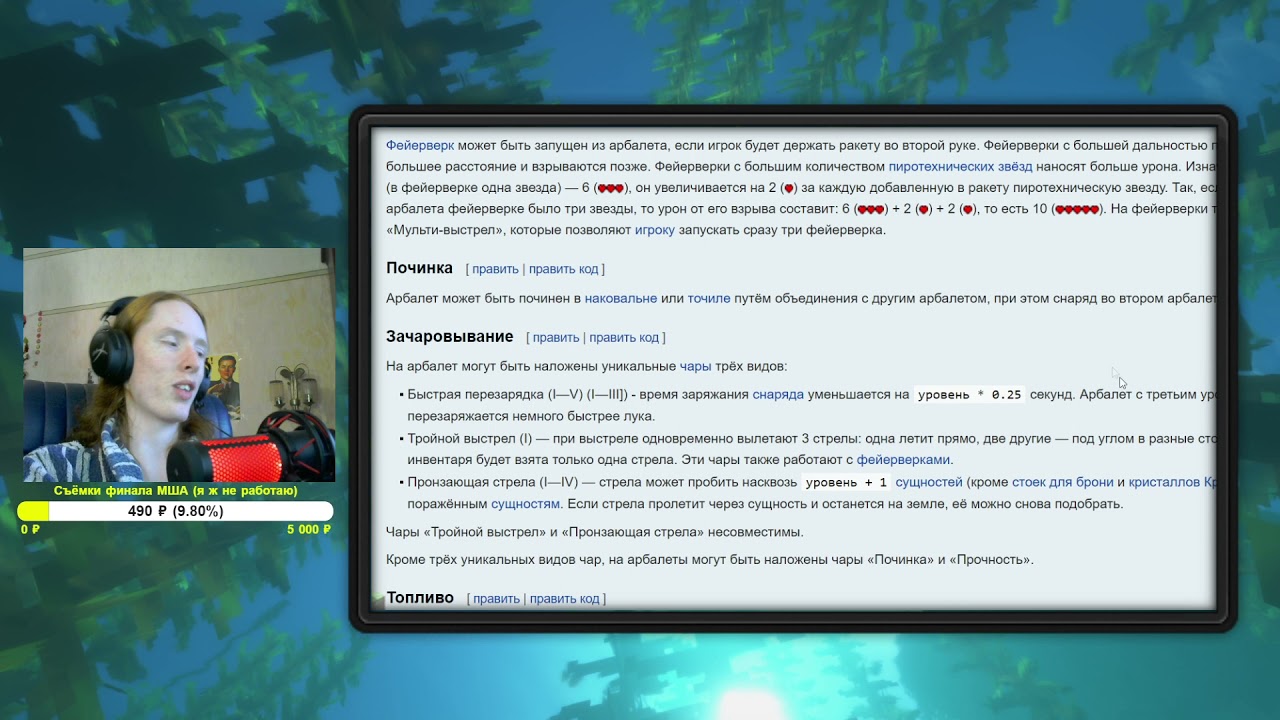Click править код next to Зачаровывание heading

[624, 338]
